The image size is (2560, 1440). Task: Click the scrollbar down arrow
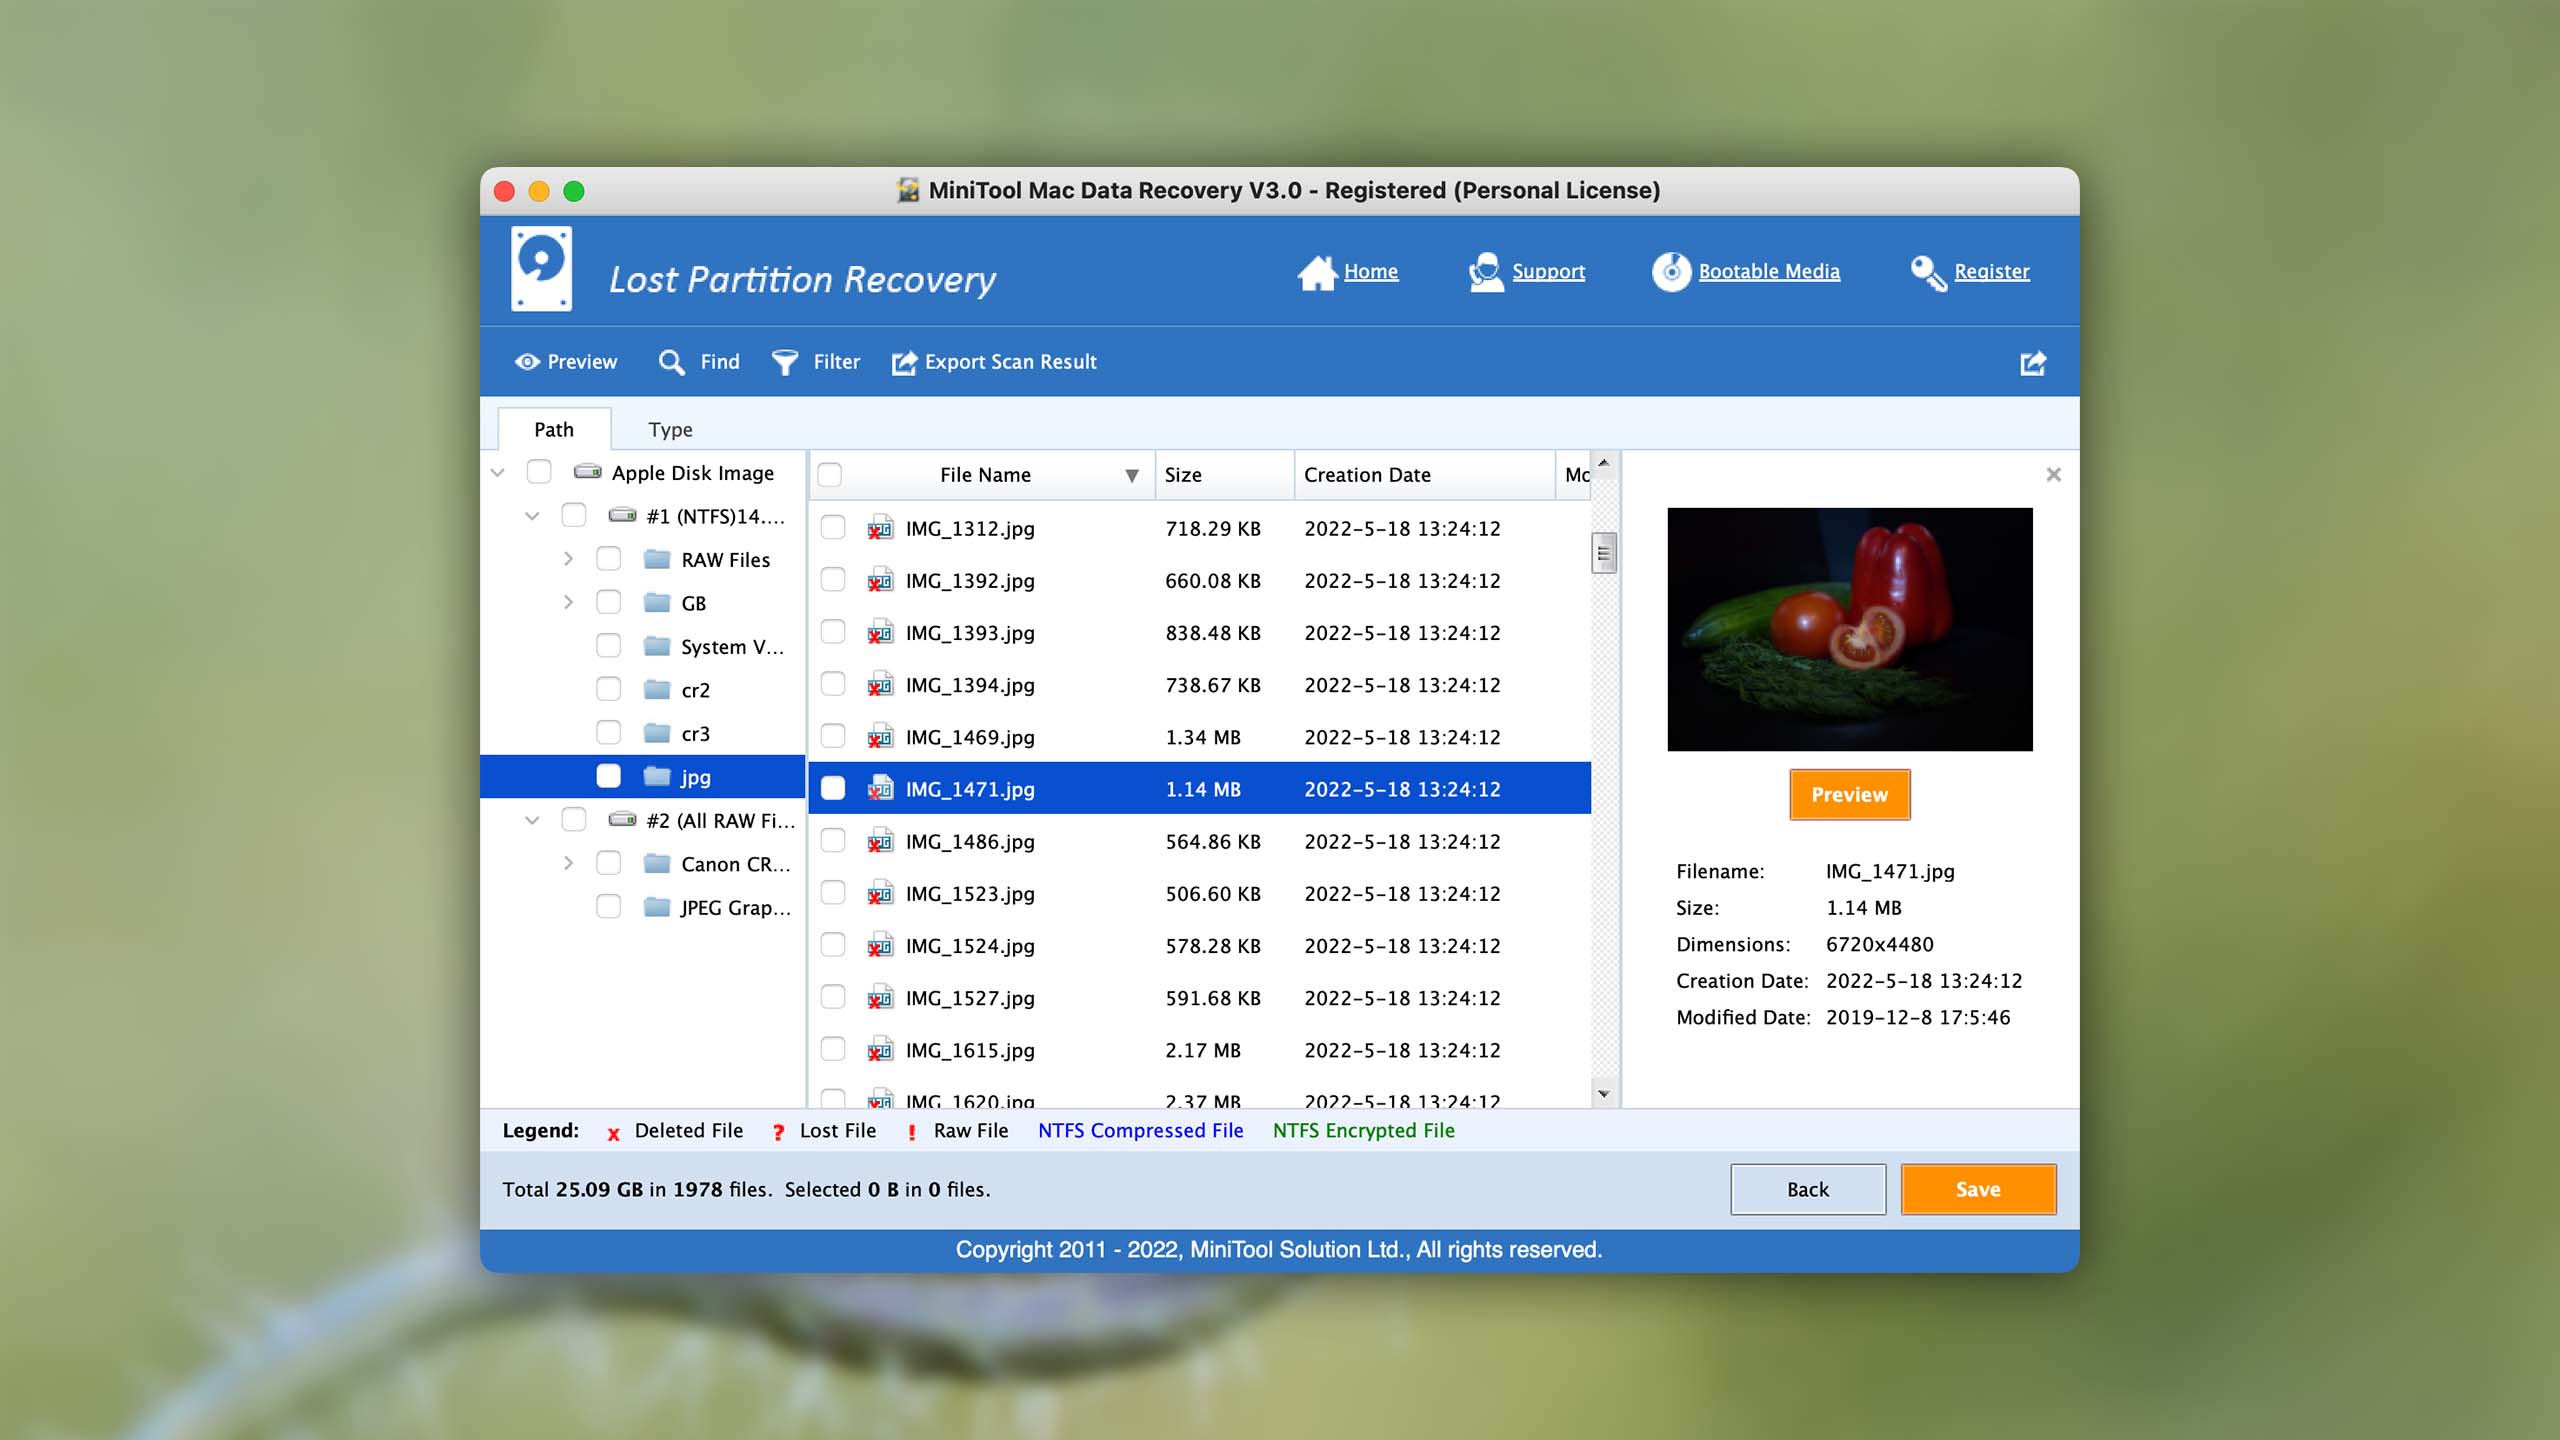click(x=1603, y=1094)
